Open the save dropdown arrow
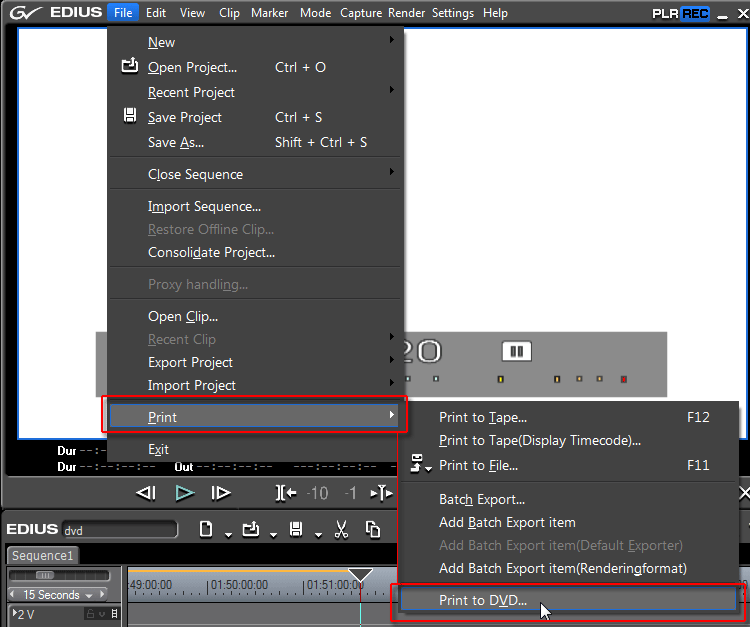Viewport: 750px width, 627px height. [x=318, y=535]
